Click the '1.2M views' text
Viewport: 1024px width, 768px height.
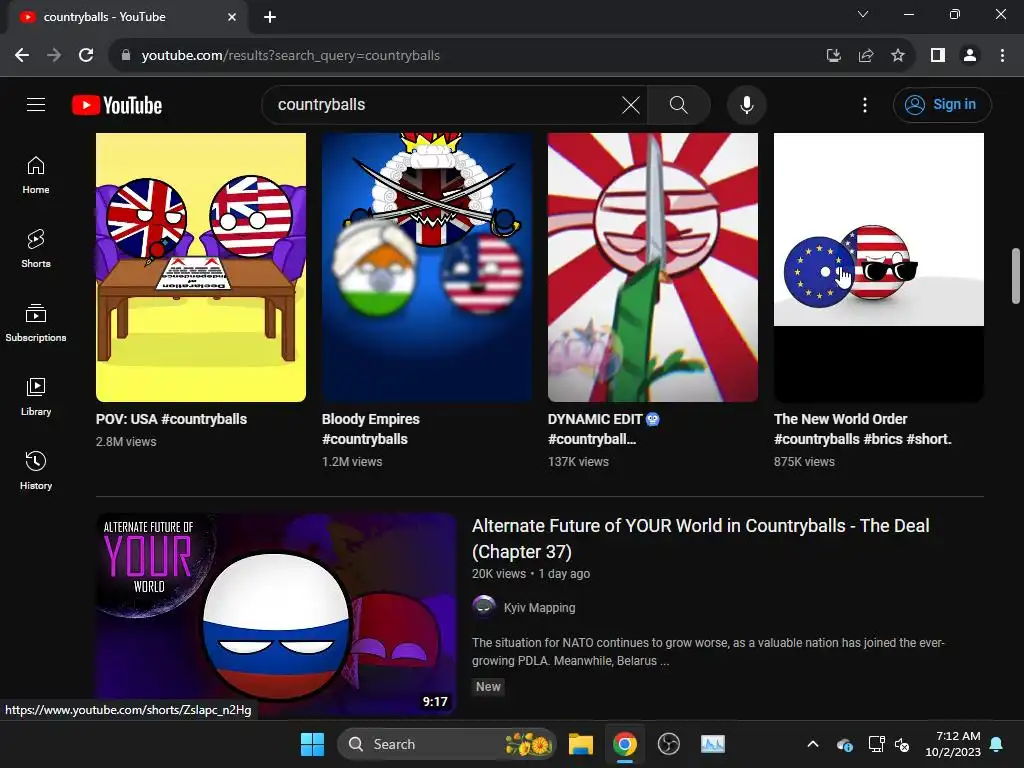[x=352, y=462]
